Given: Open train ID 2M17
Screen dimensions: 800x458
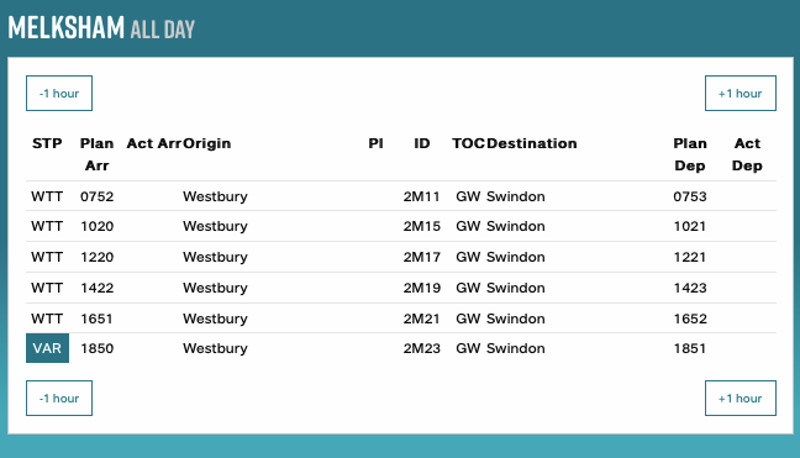Looking at the screenshot, I should [422, 257].
